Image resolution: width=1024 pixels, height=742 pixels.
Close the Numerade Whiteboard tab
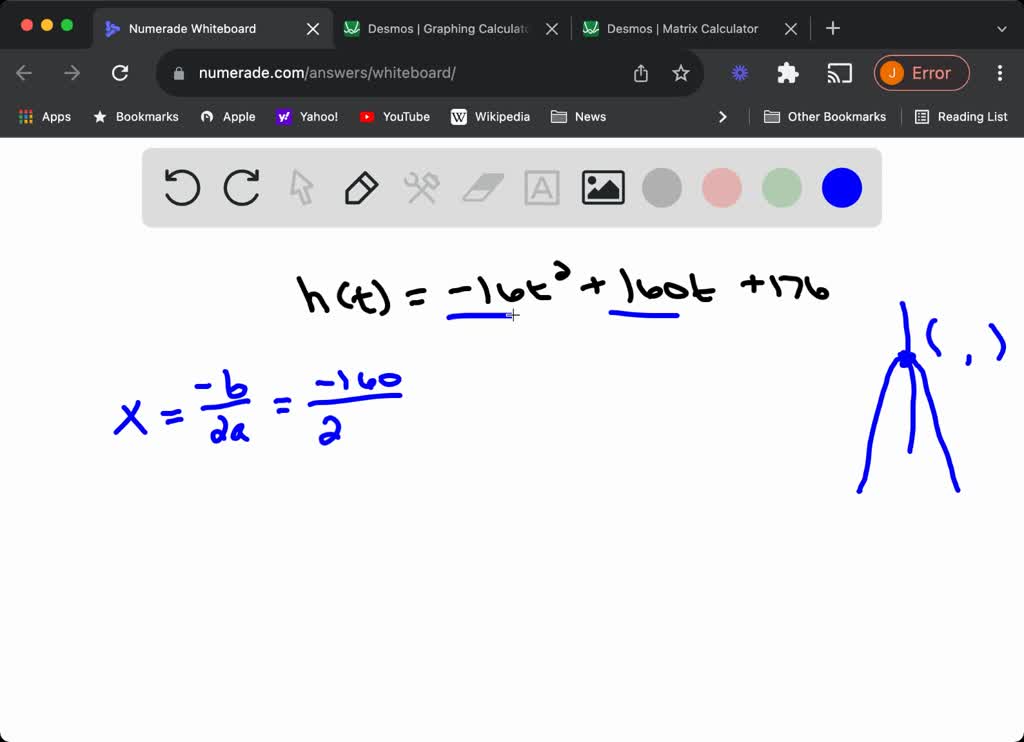pos(313,29)
